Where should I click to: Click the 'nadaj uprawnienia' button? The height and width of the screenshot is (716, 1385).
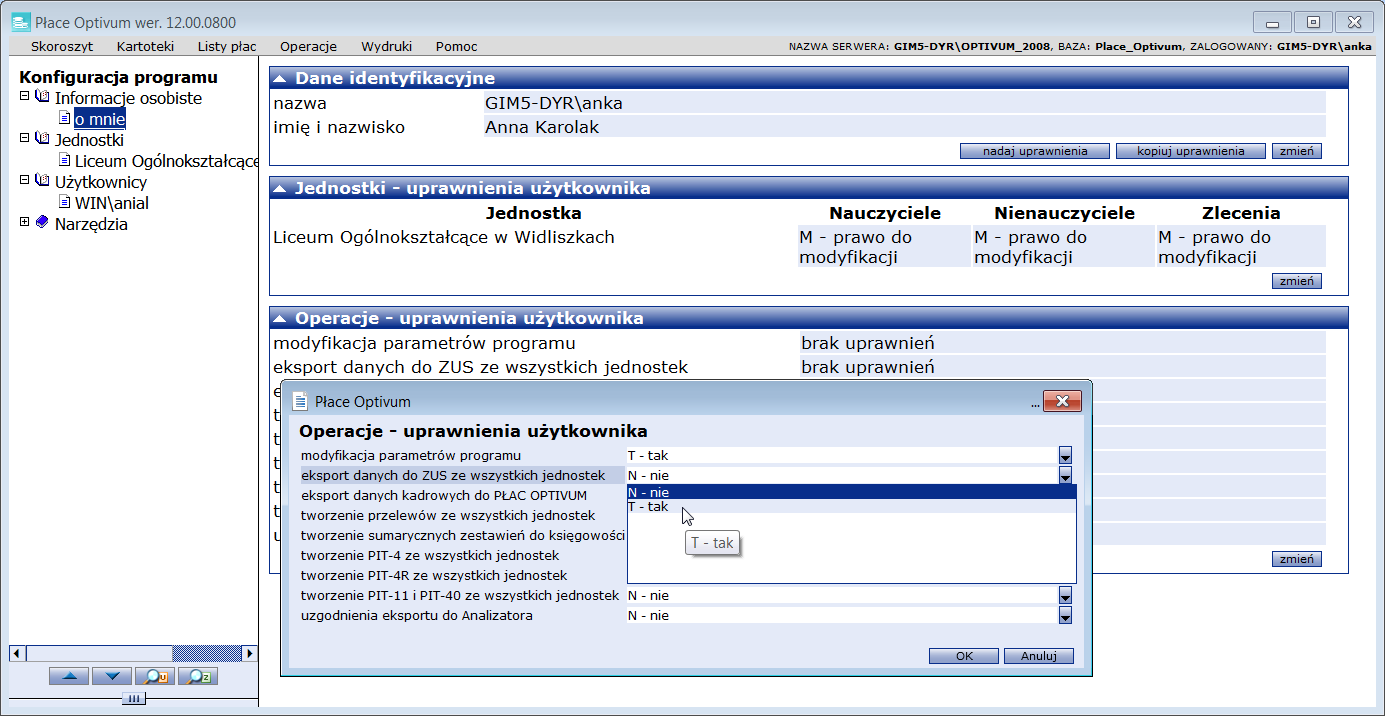1035,151
